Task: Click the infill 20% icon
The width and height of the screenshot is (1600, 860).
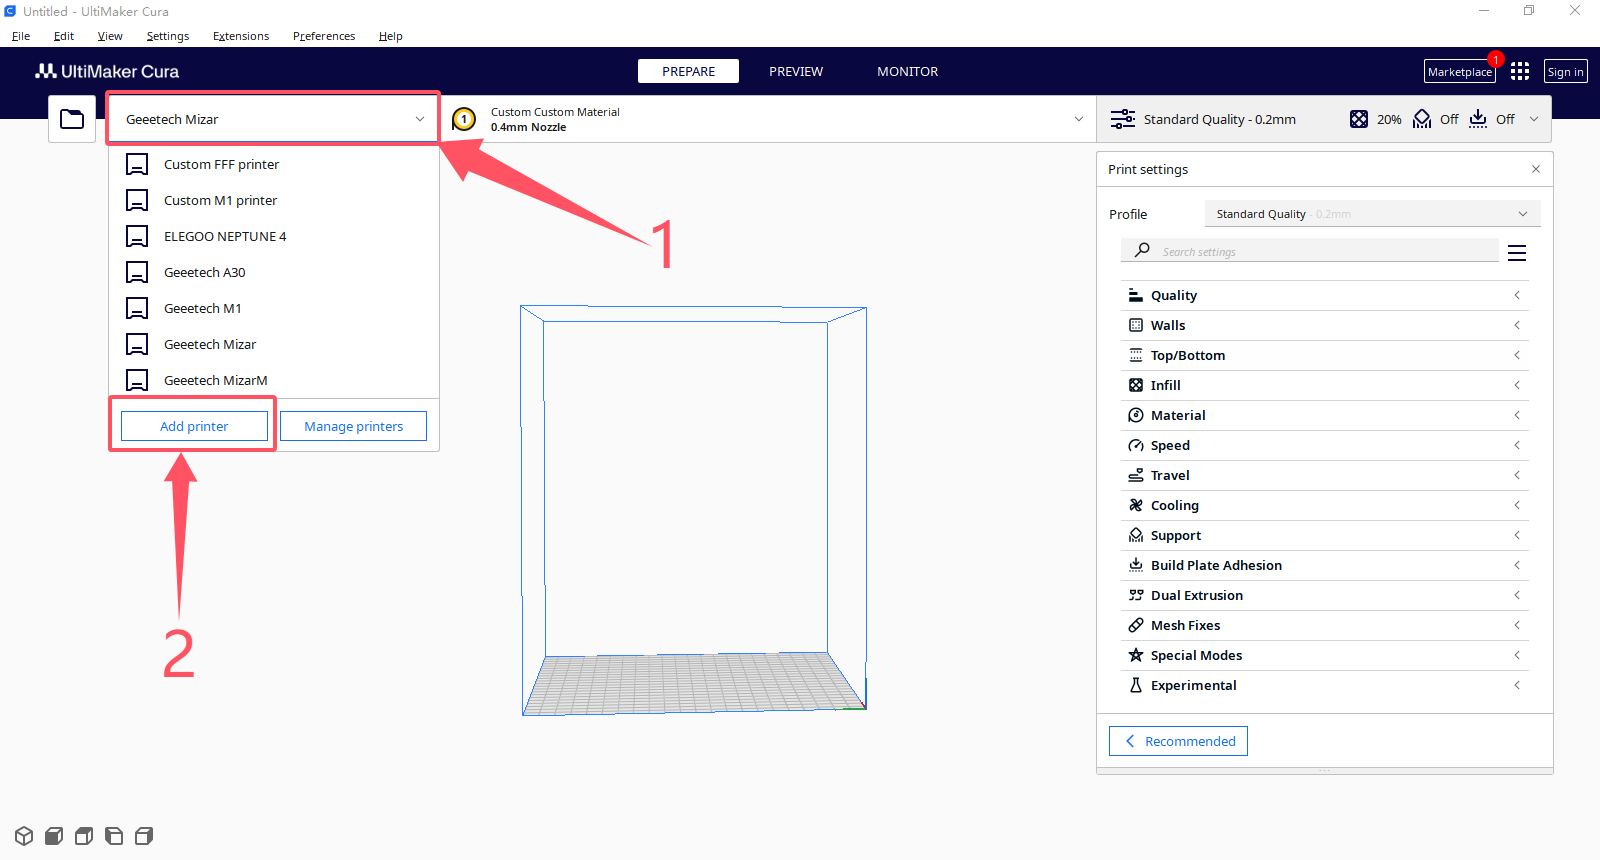Action: pyautogui.click(x=1358, y=119)
